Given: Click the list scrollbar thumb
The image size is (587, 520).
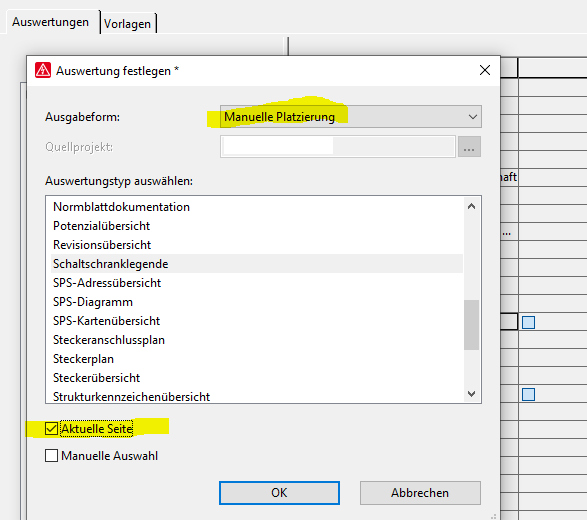Looking at the screenshot, I should pos(471,325).
